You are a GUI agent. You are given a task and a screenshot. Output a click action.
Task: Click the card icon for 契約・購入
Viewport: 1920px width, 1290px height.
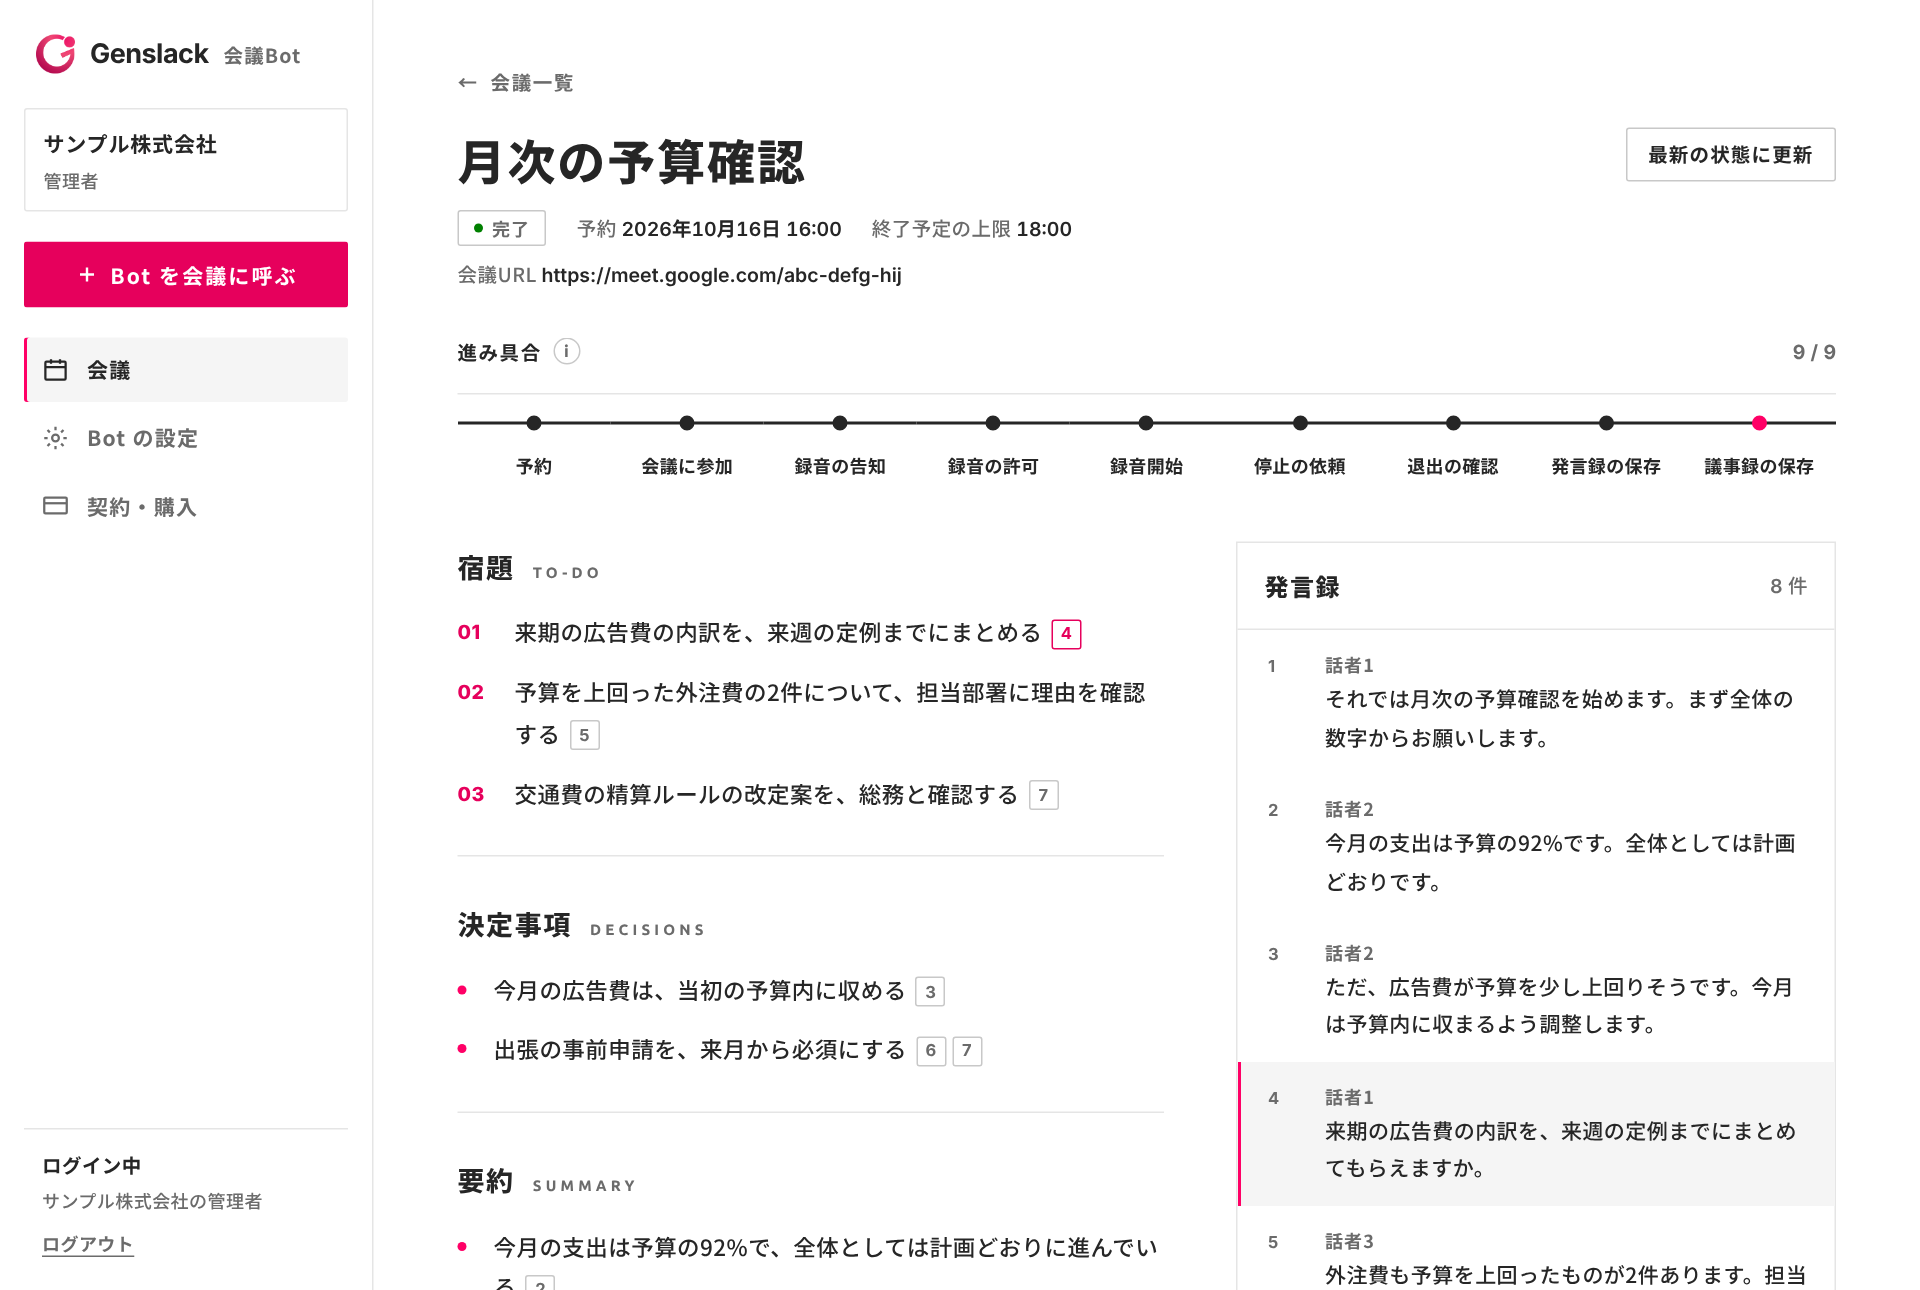pyautogui.click(x=56, y=506)
